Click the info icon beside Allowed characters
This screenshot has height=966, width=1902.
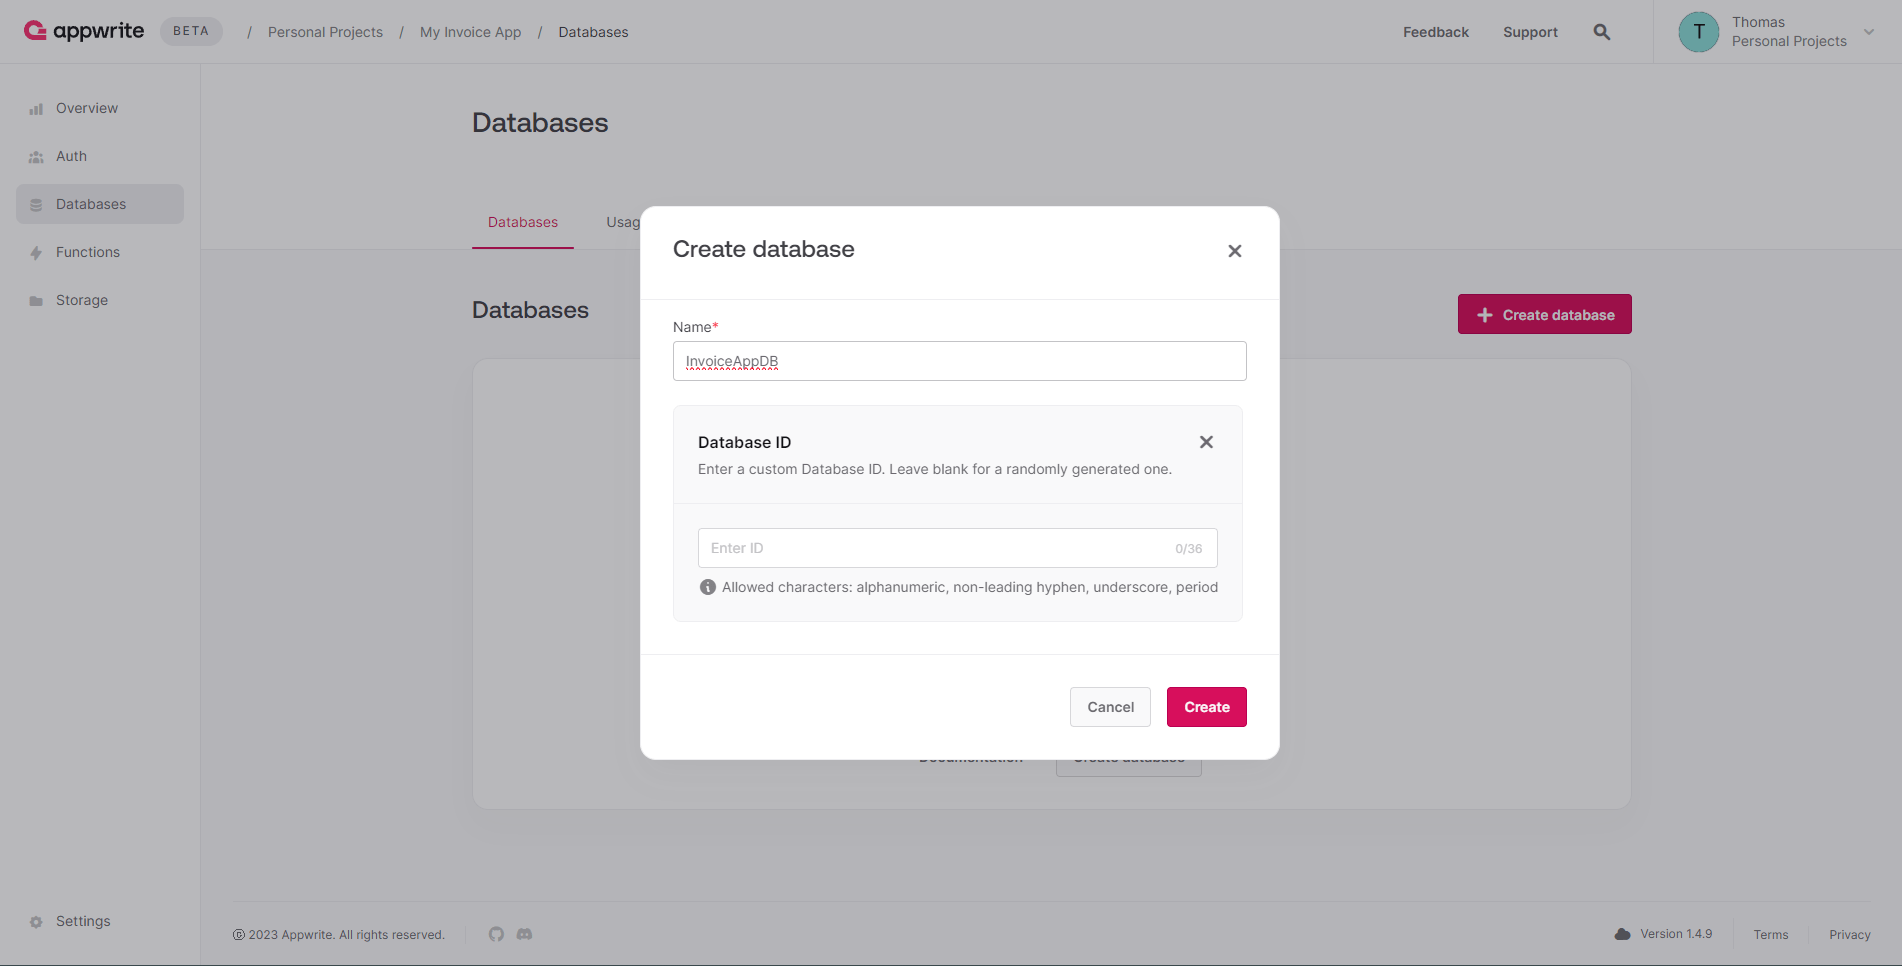coord(708,587)
